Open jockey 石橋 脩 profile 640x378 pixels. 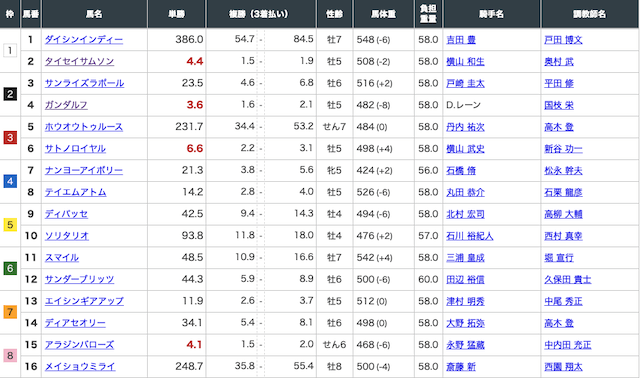461,170
